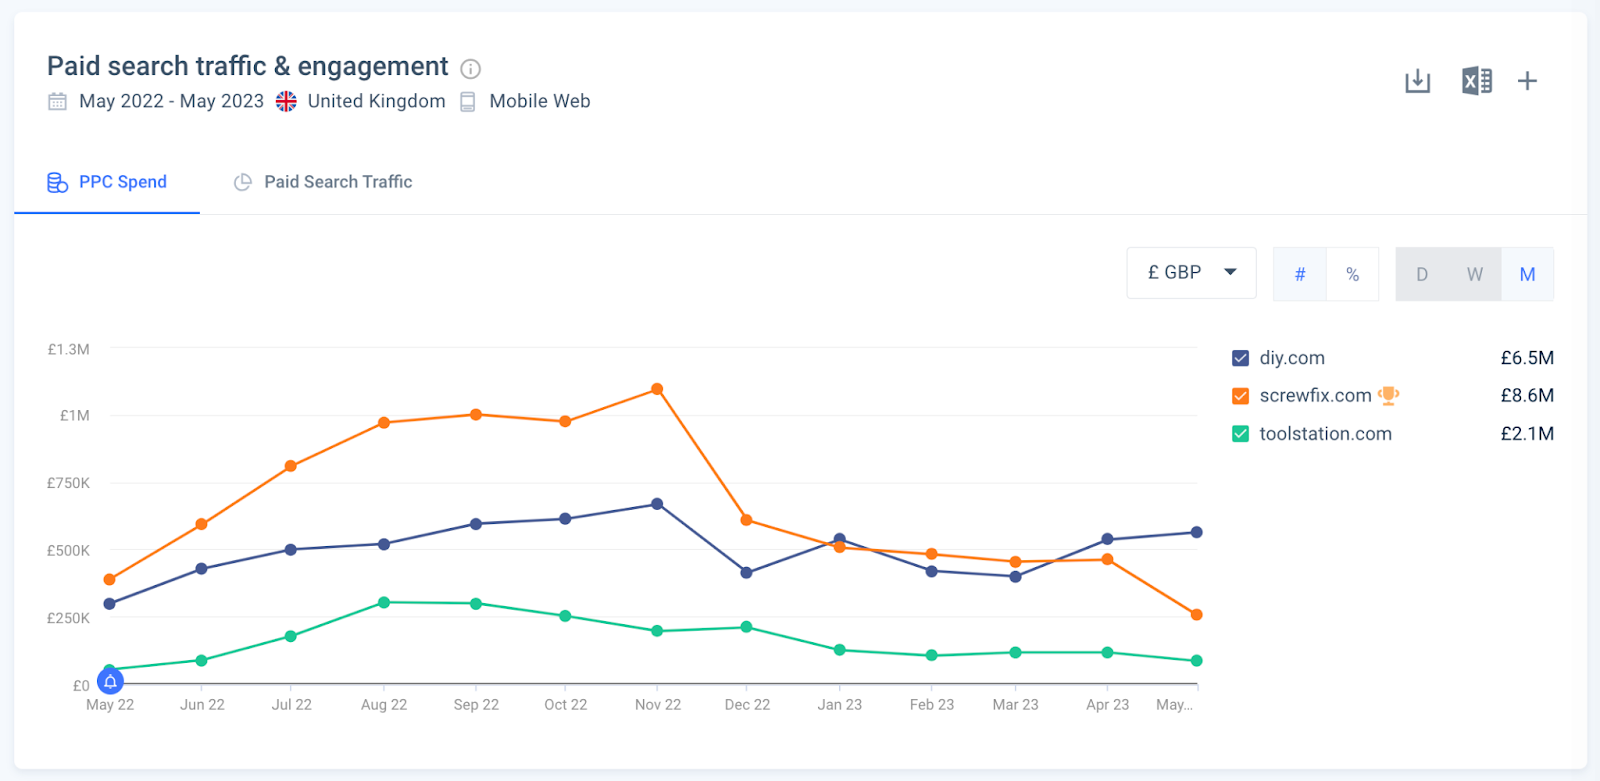The width and height of the screenshot is (1600, 781).
Task: Select the PPC Spend tab
Action: point(108,182)
